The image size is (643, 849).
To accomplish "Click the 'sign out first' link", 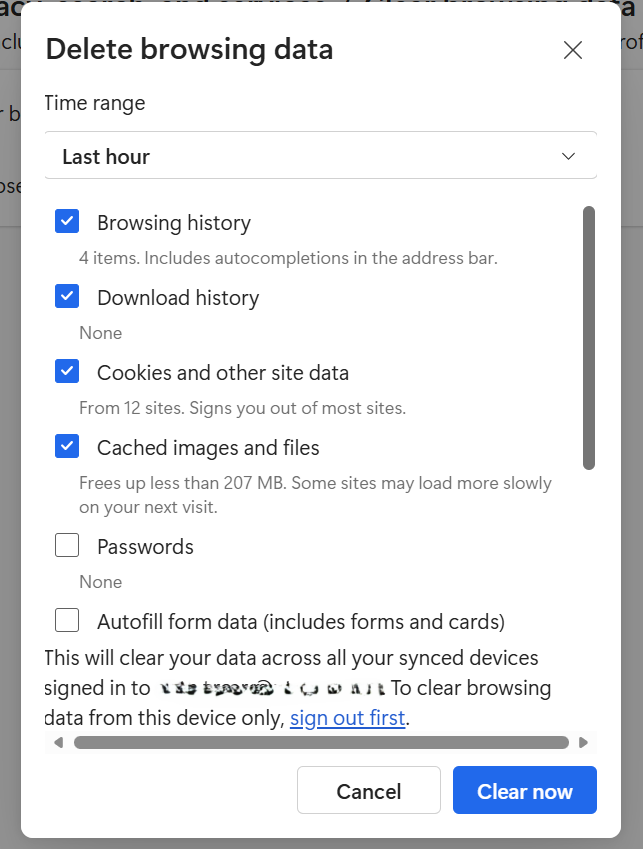I will [x=347, y=718].
